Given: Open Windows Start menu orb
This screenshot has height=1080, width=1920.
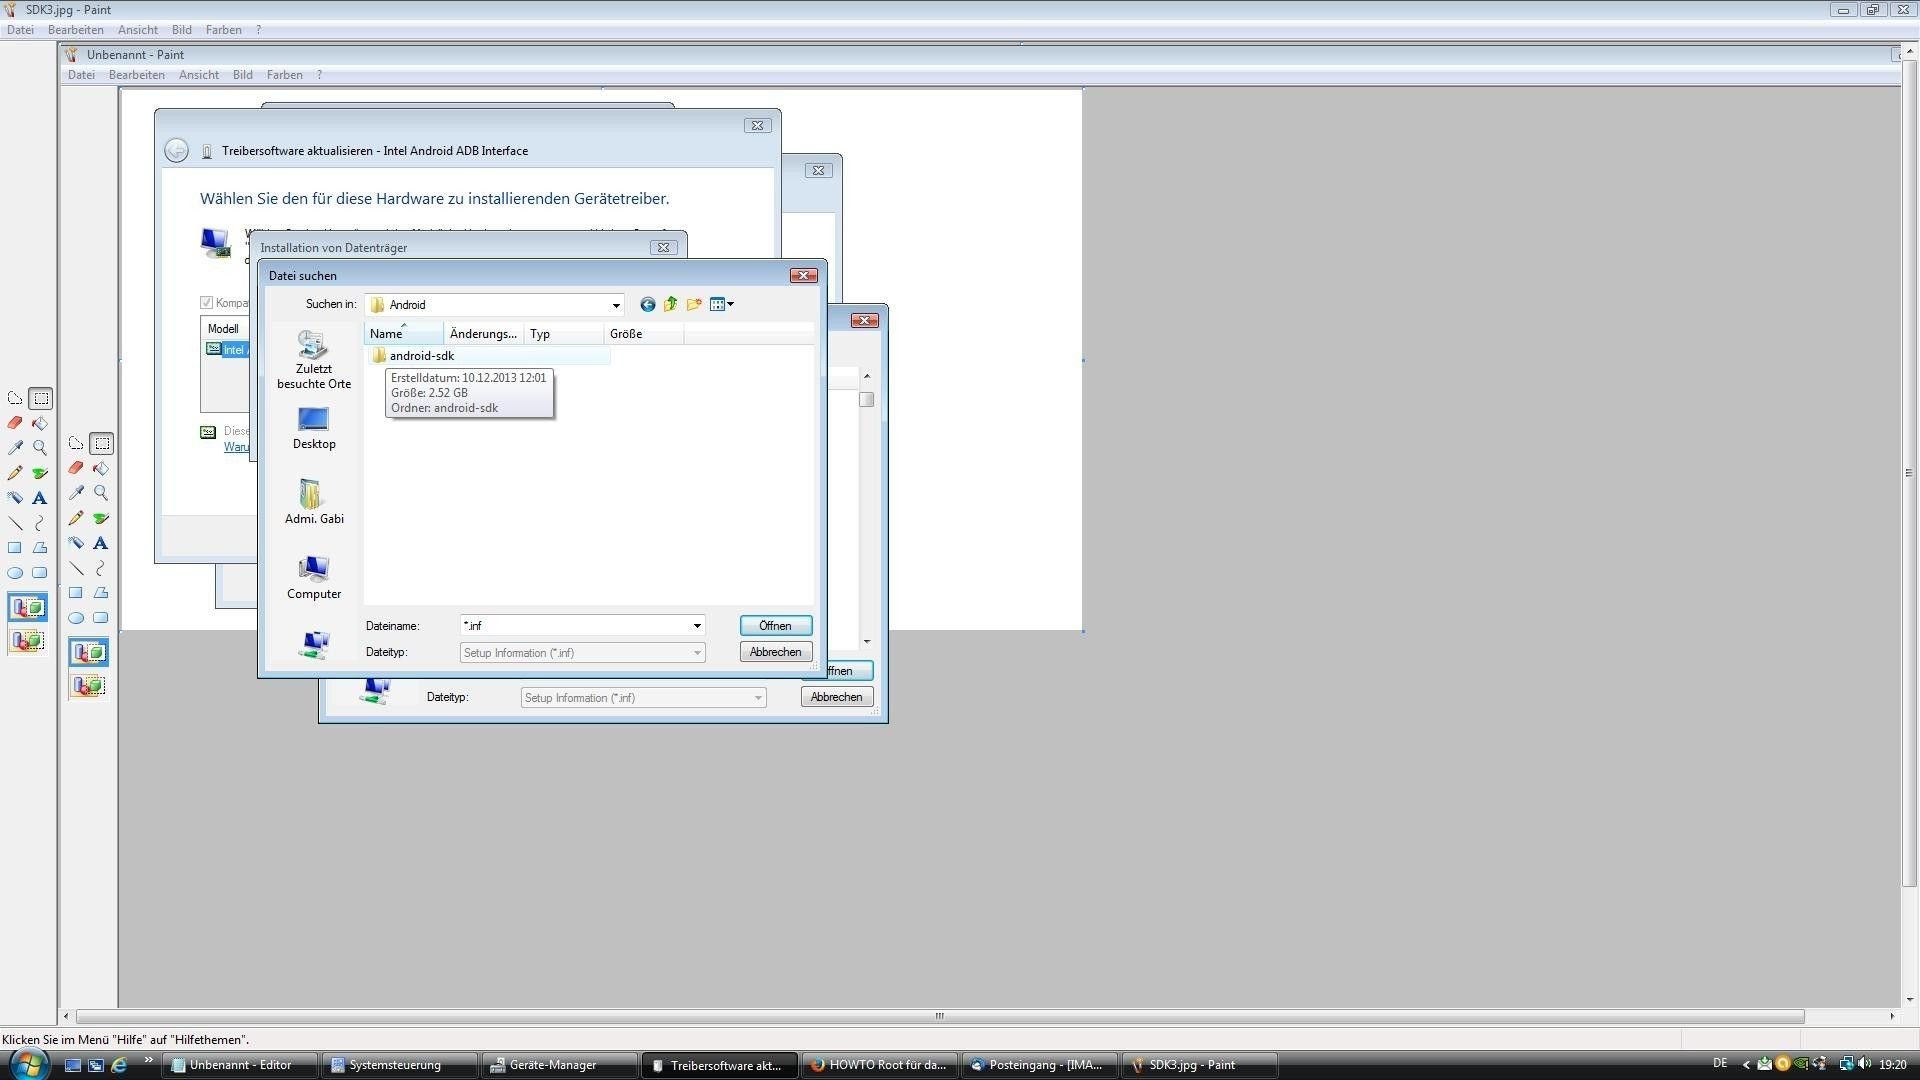Looking at the screenshot, I should 27,1063.
